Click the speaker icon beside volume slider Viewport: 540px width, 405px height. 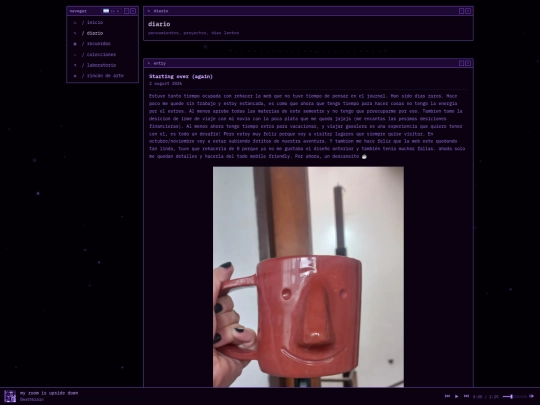(531, 396)
